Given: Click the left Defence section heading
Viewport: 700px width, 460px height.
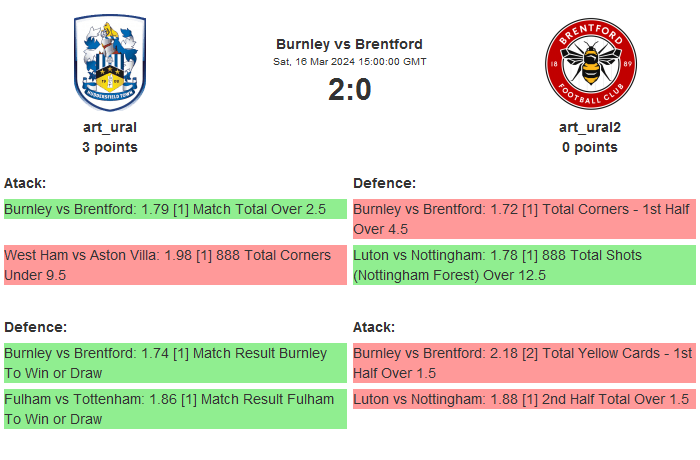Looking at the screenshot, I should (35, 327).
